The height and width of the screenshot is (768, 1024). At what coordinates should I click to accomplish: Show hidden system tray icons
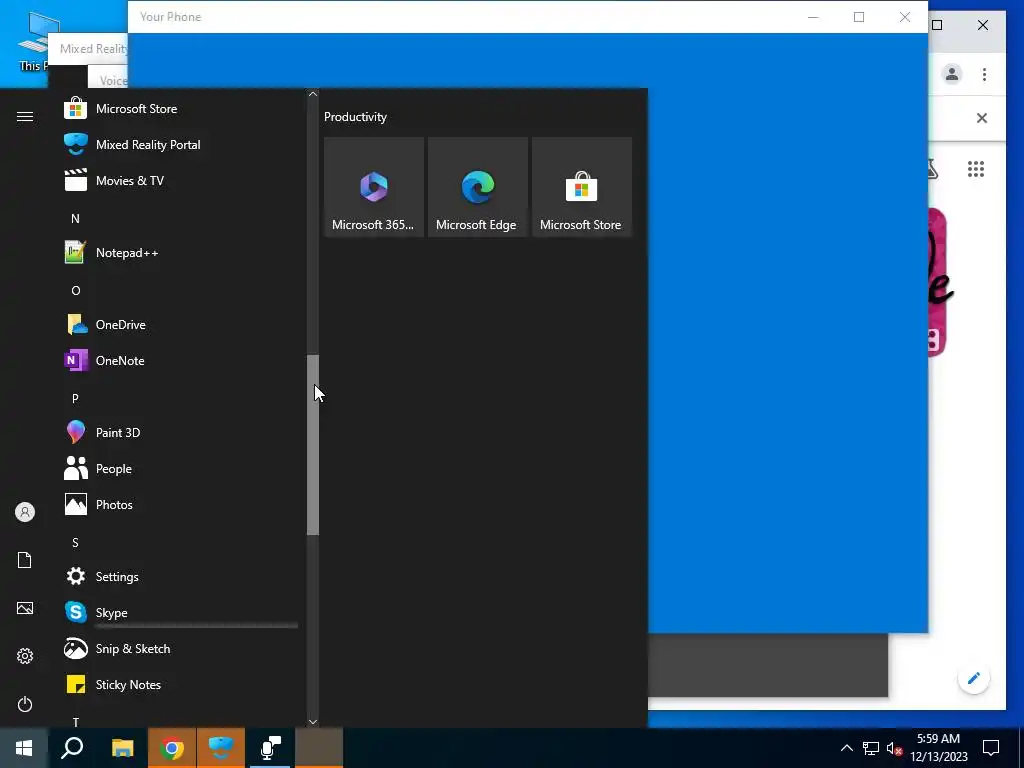coord(846,748)
